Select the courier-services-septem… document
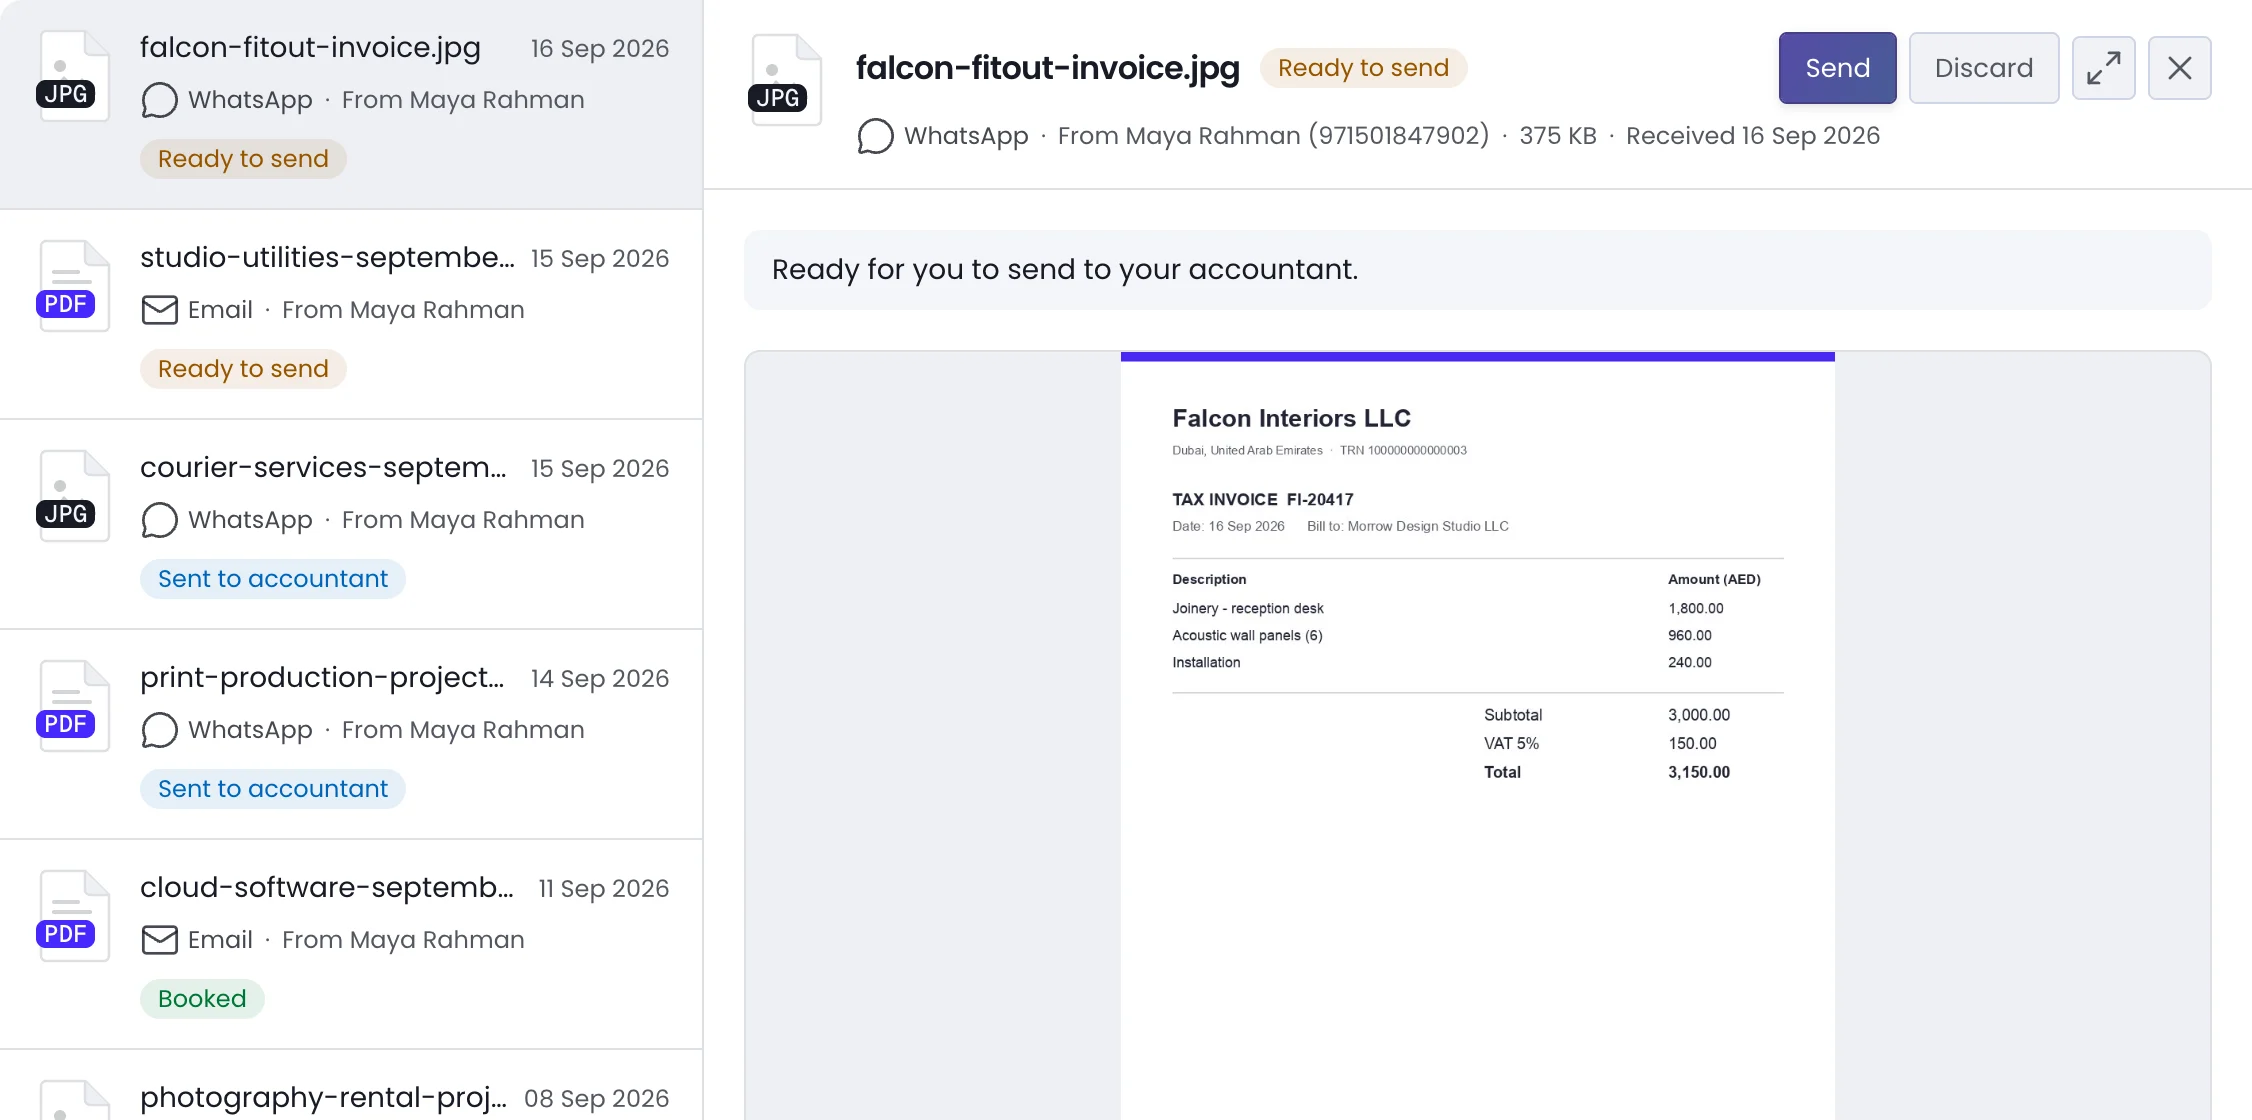 (351, 524)
